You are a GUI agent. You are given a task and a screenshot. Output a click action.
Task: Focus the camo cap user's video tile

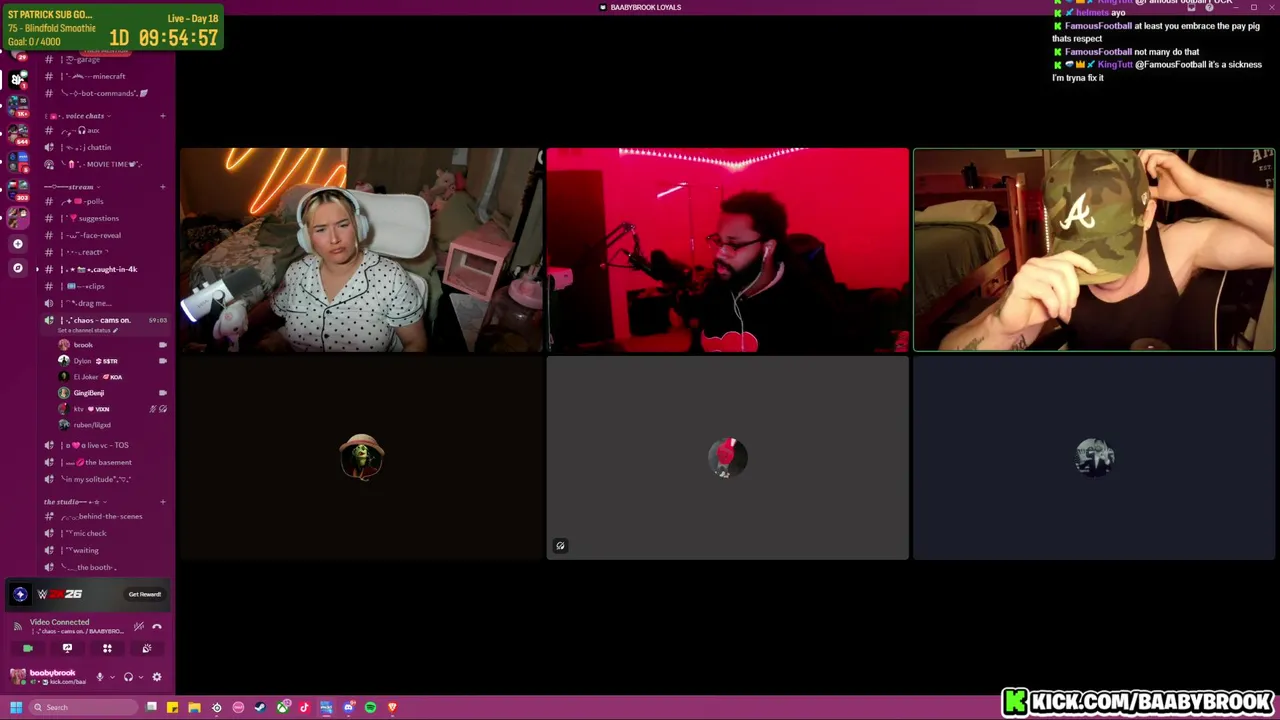1094,250
